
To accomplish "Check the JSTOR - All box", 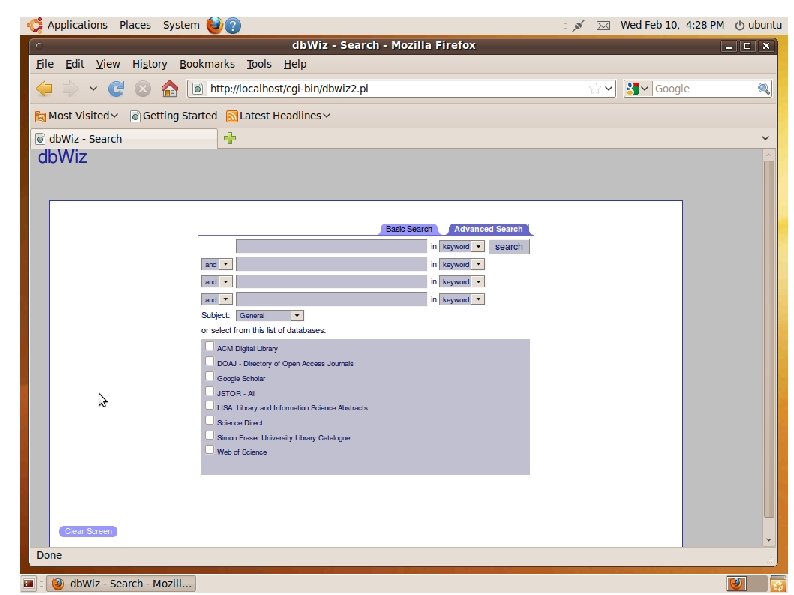I will 209,391.
